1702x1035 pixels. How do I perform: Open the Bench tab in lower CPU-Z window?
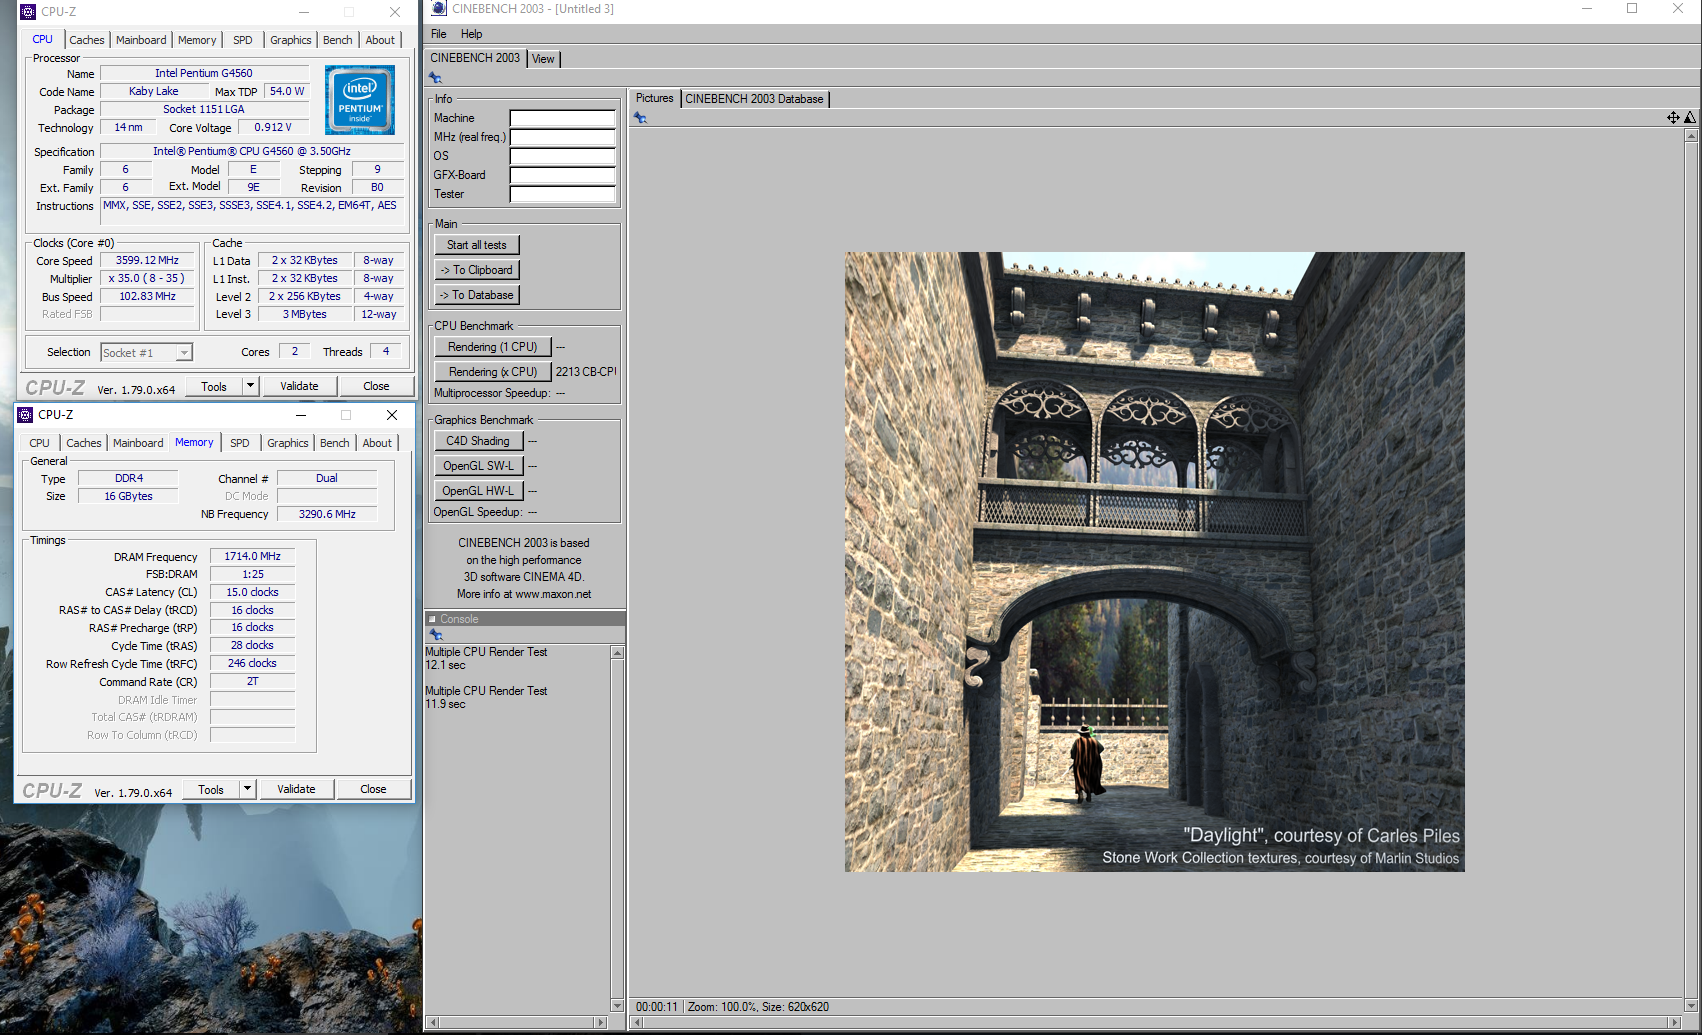coord(335,443)
